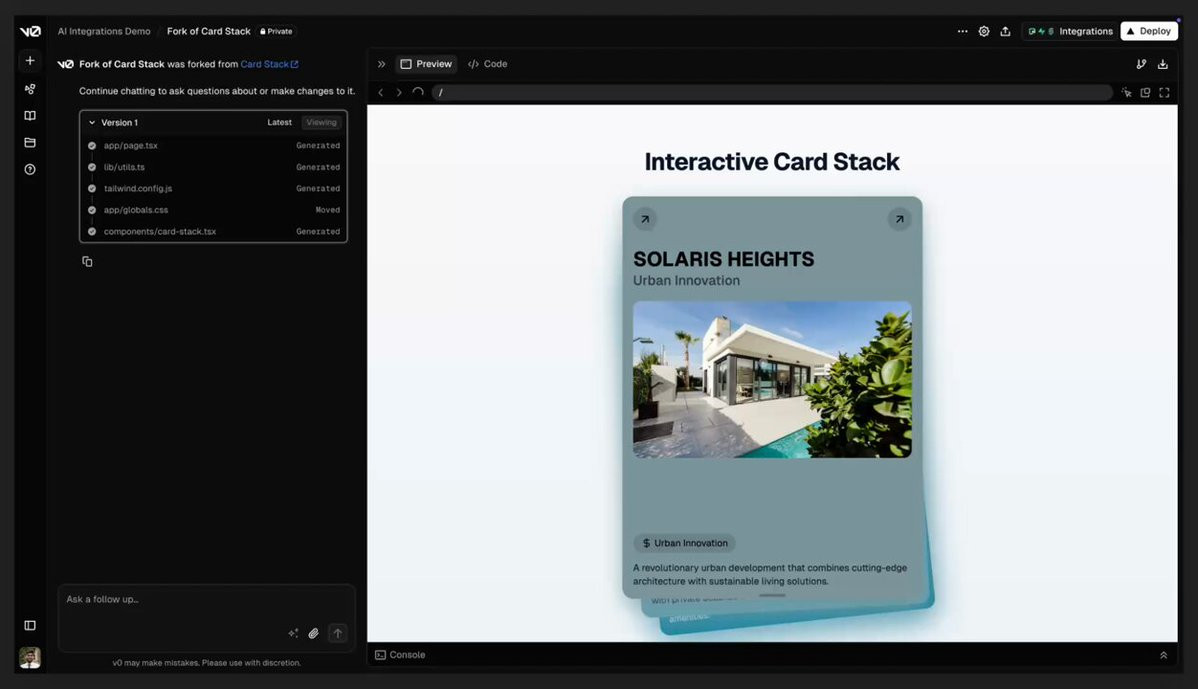
Task: Toggle the sidebar panel icon at bottom left
Action: [30, 626]
